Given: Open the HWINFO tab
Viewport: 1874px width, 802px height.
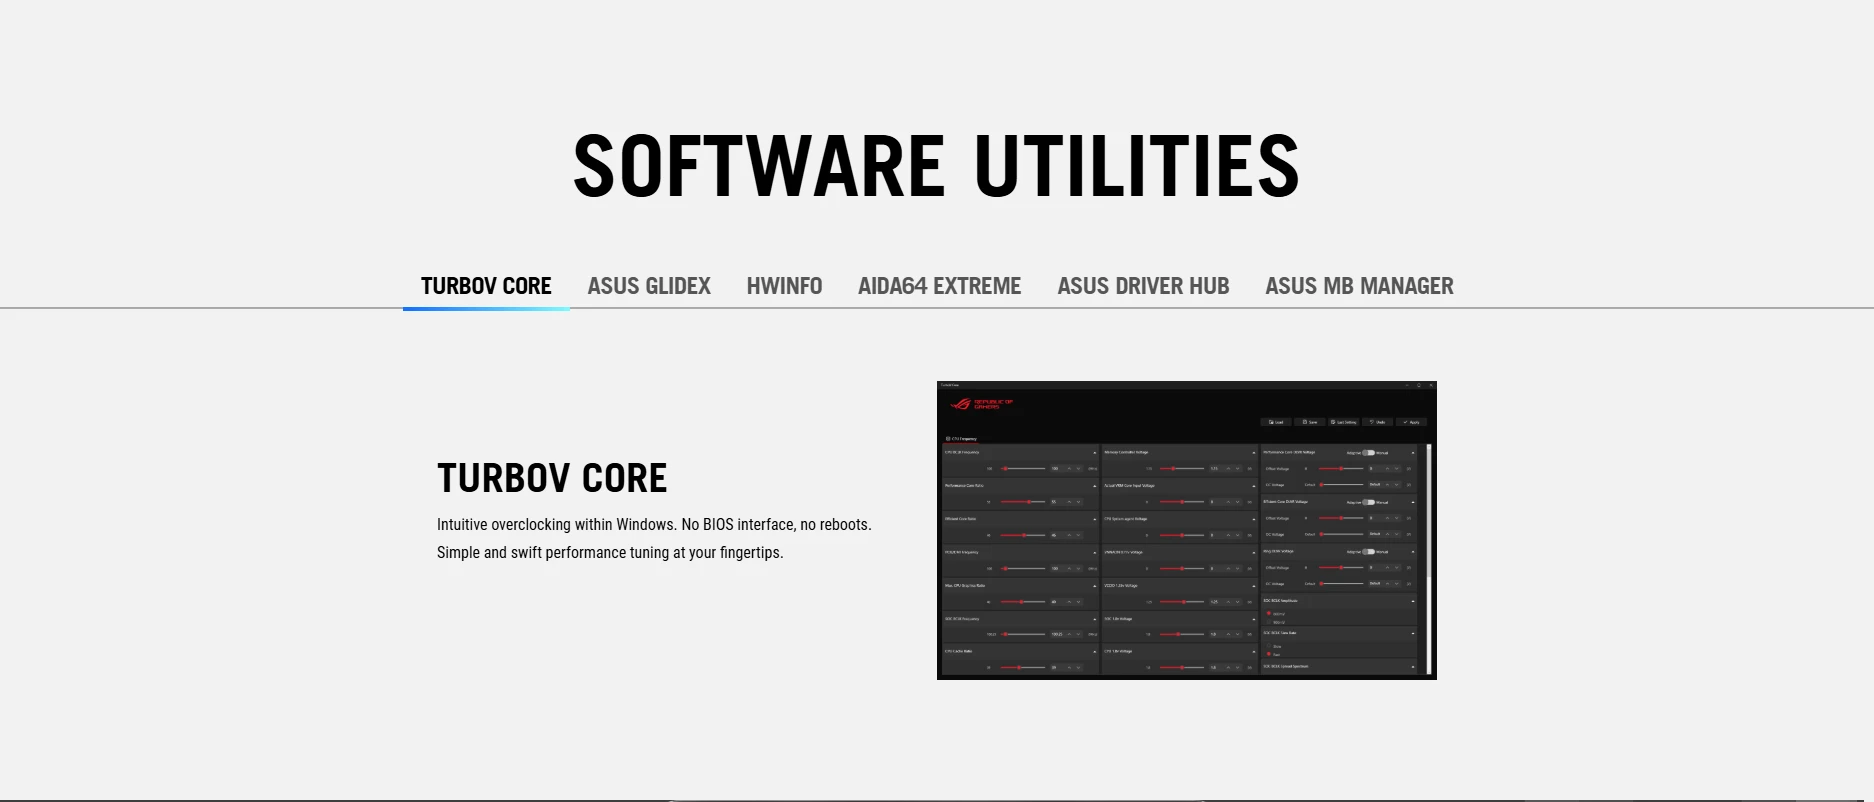Looking at the screenshot, I should click(784, 286).
